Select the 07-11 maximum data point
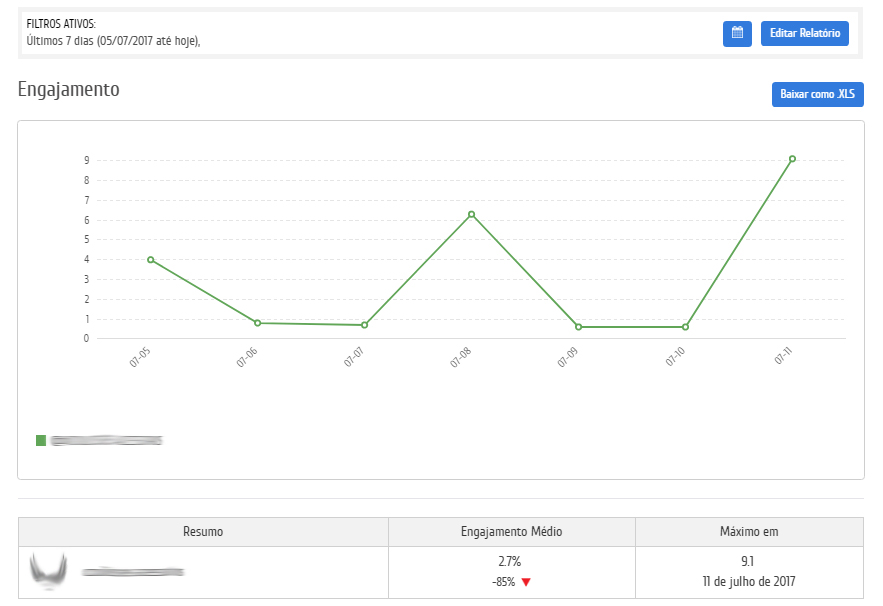This screenshot has width=883, height=606. pyautogui.click(x=792, y=158)
